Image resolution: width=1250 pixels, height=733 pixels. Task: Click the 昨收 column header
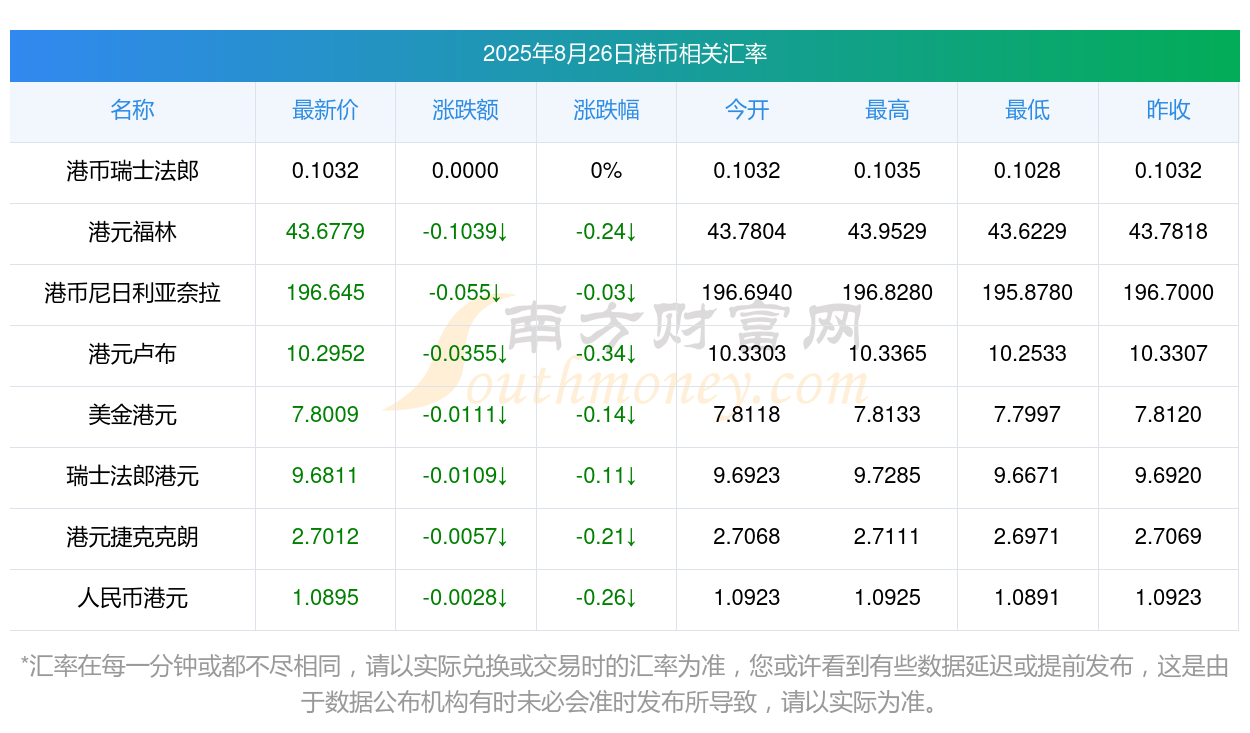pos(1168,110)
